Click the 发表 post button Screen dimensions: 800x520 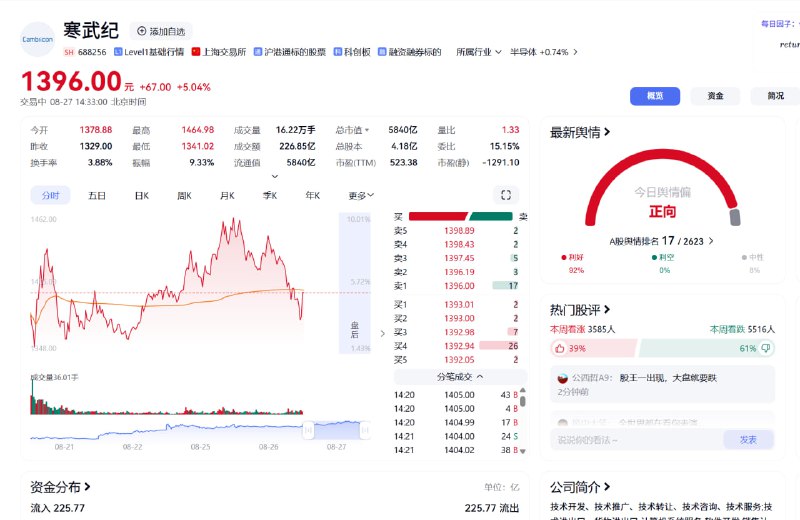pyautogui.click(x=748, y=439)
